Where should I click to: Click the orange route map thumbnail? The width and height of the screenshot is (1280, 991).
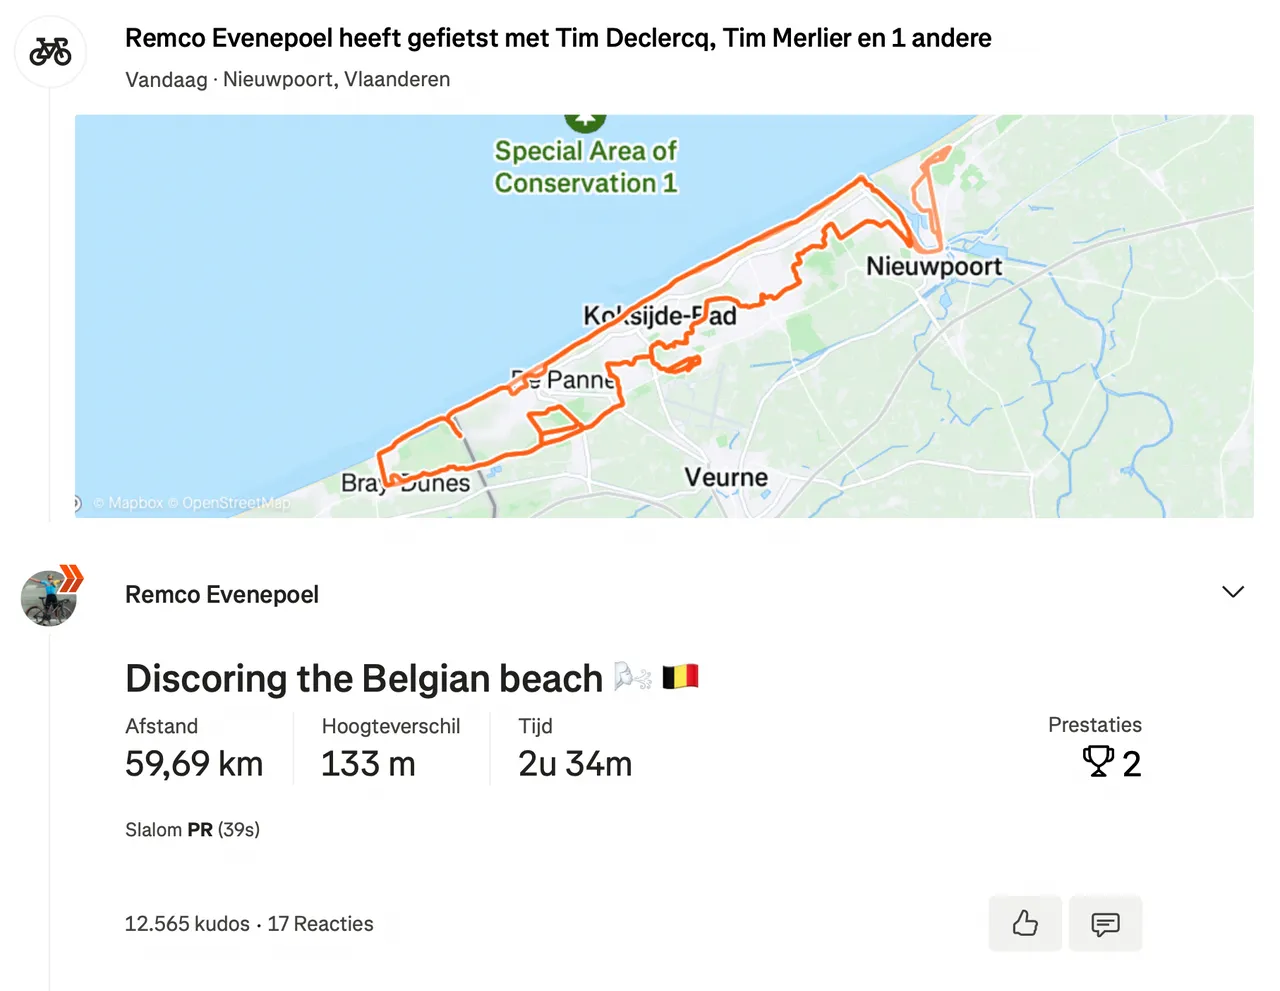[664, 316]
